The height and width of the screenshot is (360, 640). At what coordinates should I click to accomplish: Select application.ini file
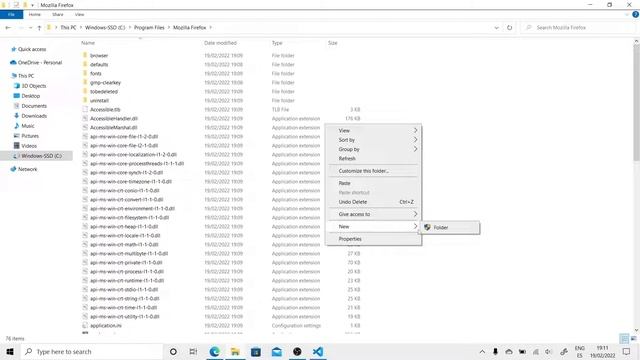point(106,326)
